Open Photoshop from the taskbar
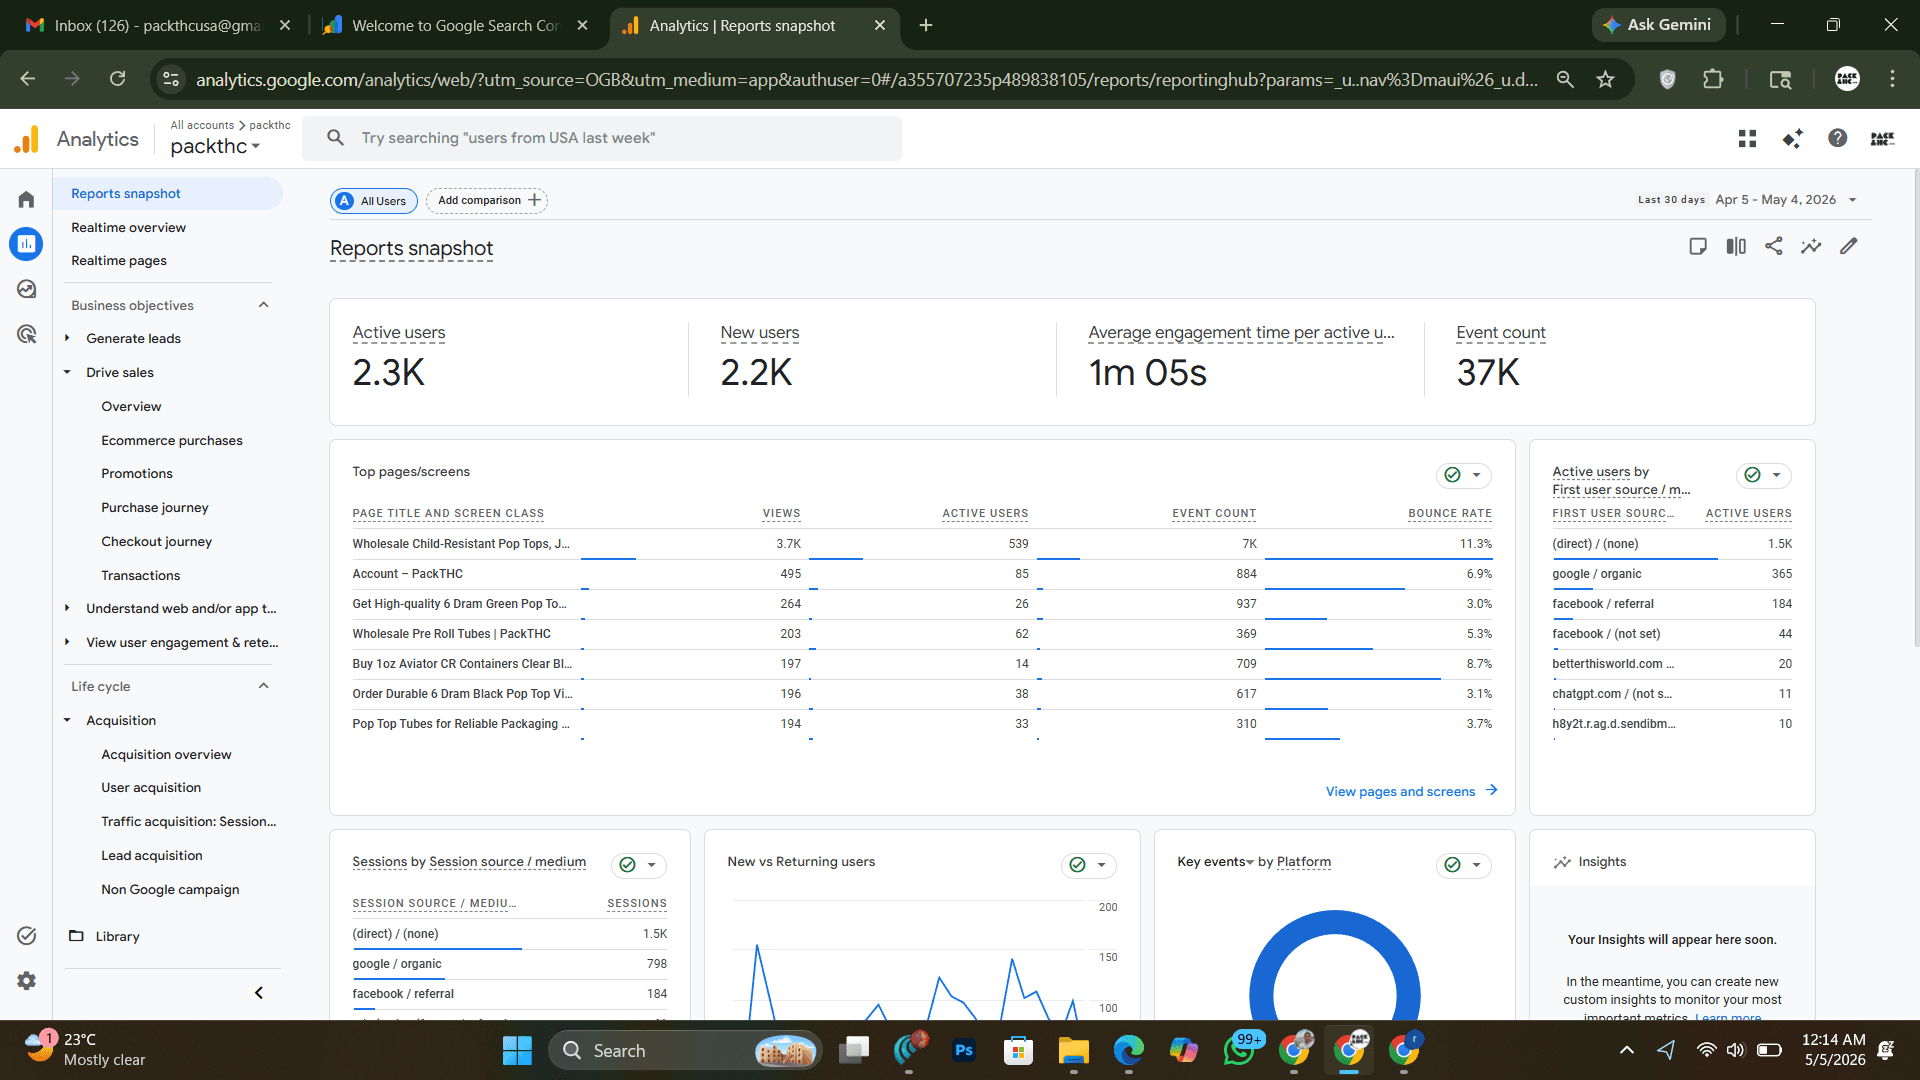The image size is (1920, 1080). 964,1050
